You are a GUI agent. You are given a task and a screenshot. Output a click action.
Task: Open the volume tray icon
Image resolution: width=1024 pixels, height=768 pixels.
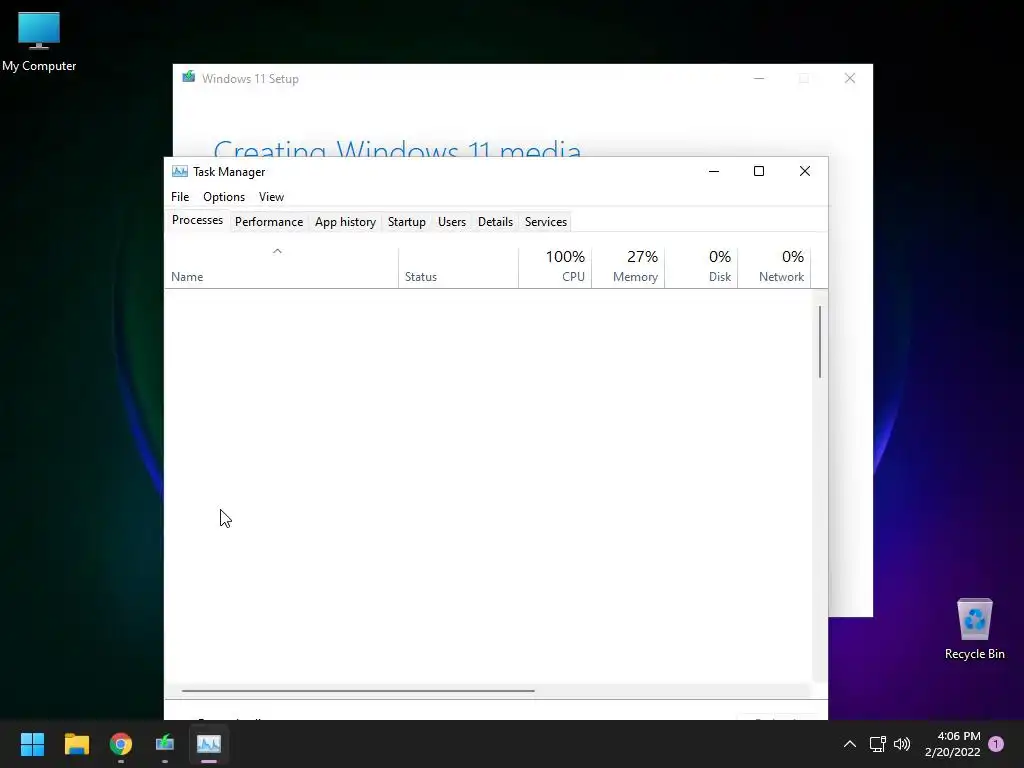902,744
